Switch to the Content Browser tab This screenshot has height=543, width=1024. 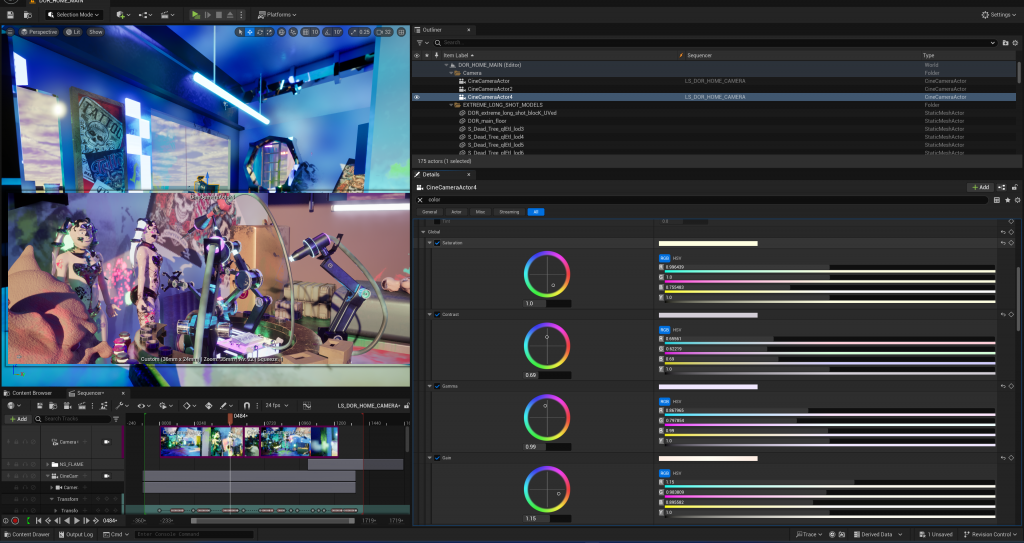(x=33, y=393)
